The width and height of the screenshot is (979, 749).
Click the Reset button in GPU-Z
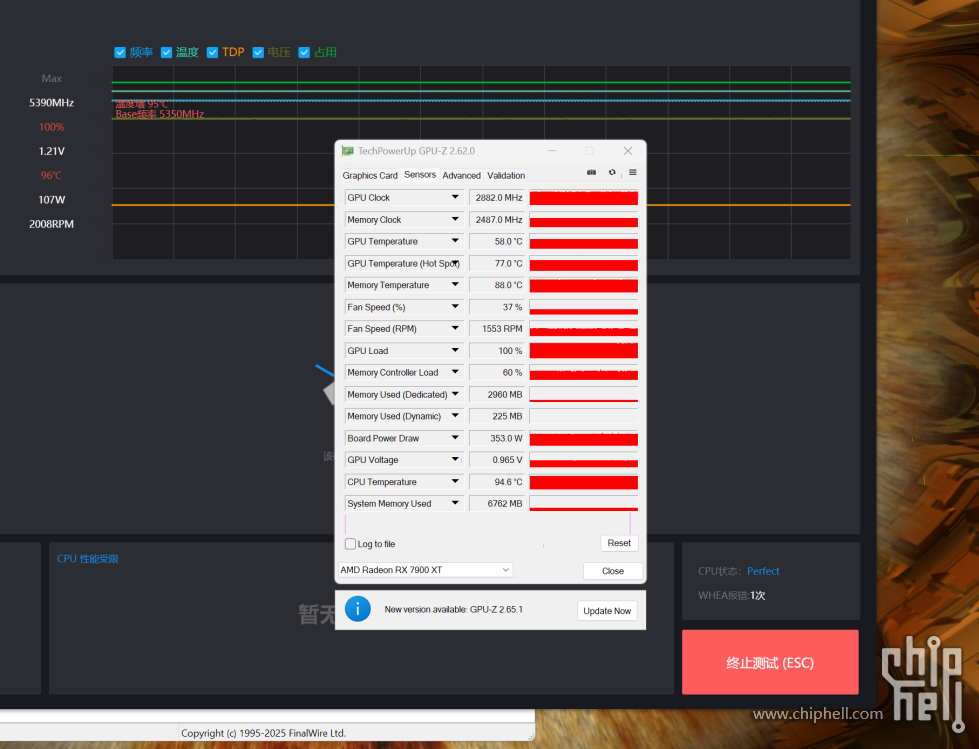619,543
